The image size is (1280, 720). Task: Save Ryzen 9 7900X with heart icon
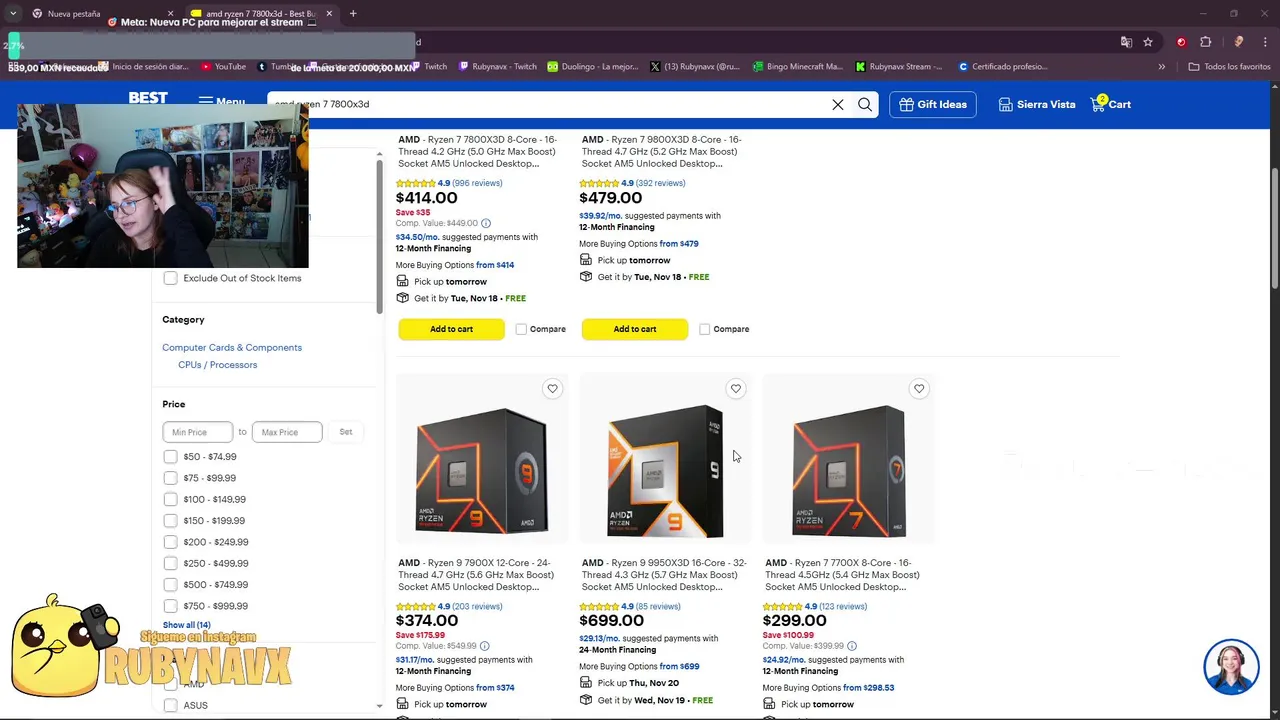click(552, 389)
